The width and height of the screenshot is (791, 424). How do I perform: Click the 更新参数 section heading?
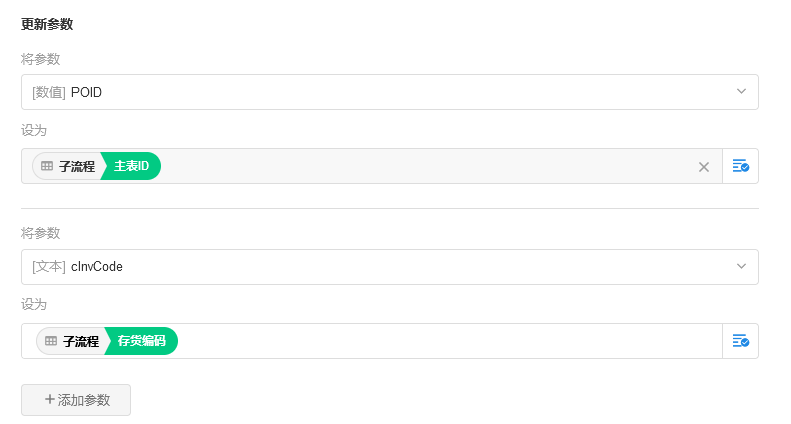(47, 24)
